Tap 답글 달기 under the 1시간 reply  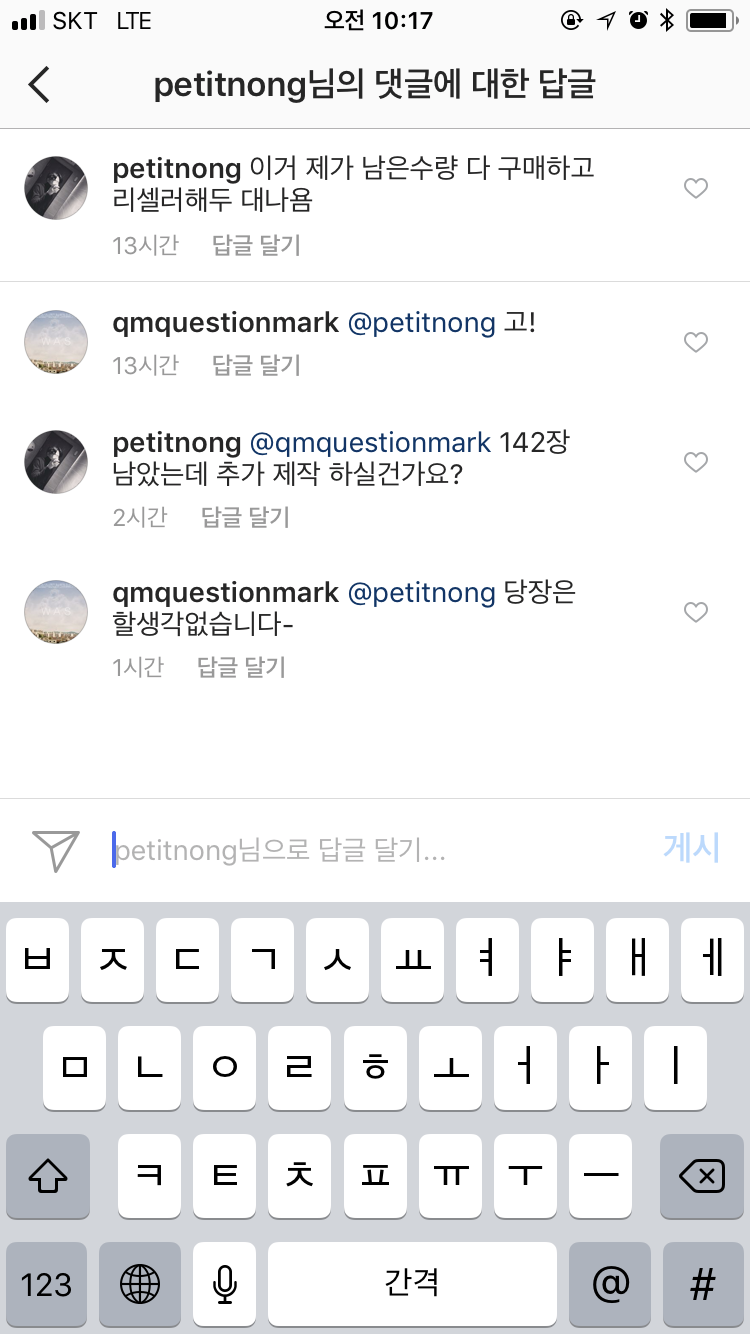coord(242,667)
